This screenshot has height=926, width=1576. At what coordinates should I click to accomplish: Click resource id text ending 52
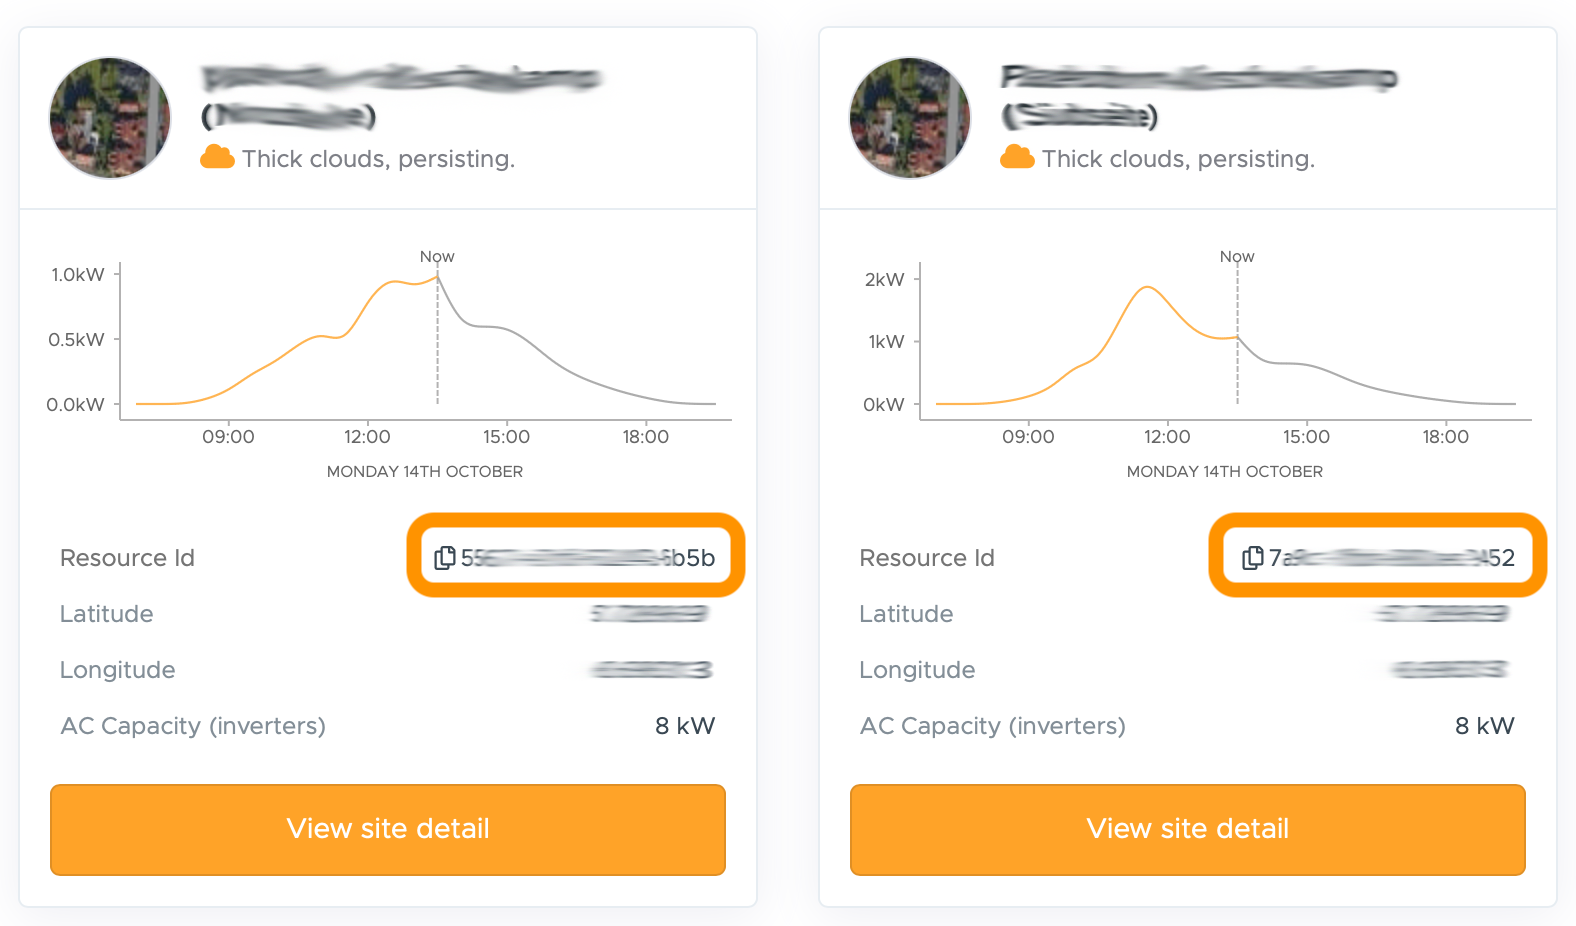click(x=1392, y=558)
